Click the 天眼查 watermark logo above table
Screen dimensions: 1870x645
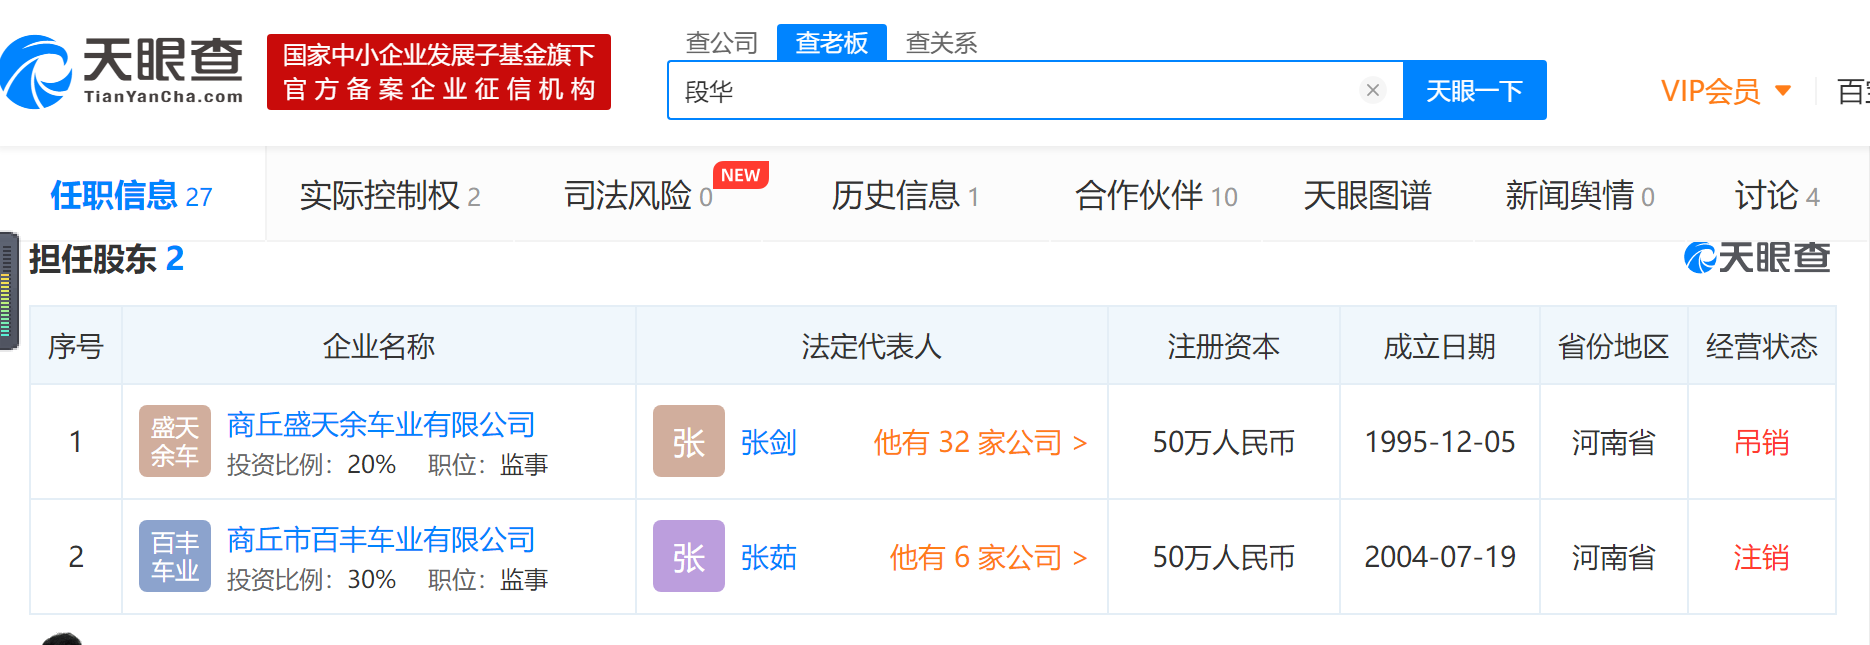pos(1757,258)
